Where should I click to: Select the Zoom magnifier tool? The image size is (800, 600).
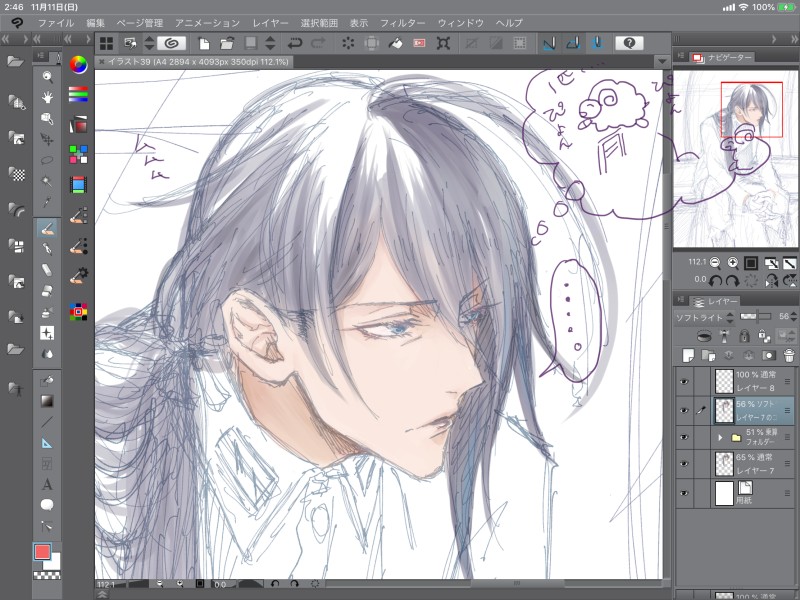click(47, 77)
